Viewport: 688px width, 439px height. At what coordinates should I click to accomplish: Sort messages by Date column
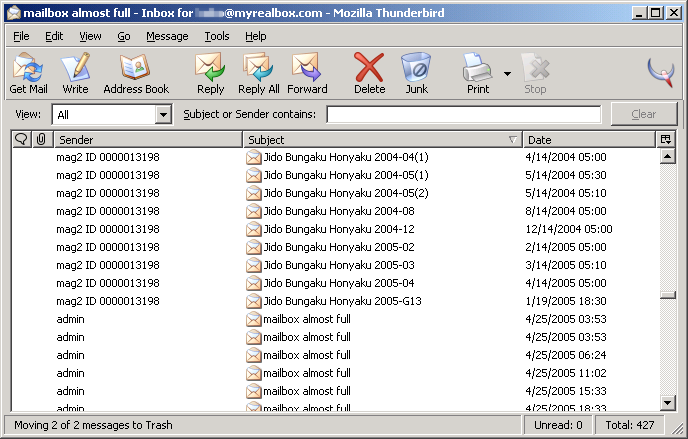588,140
